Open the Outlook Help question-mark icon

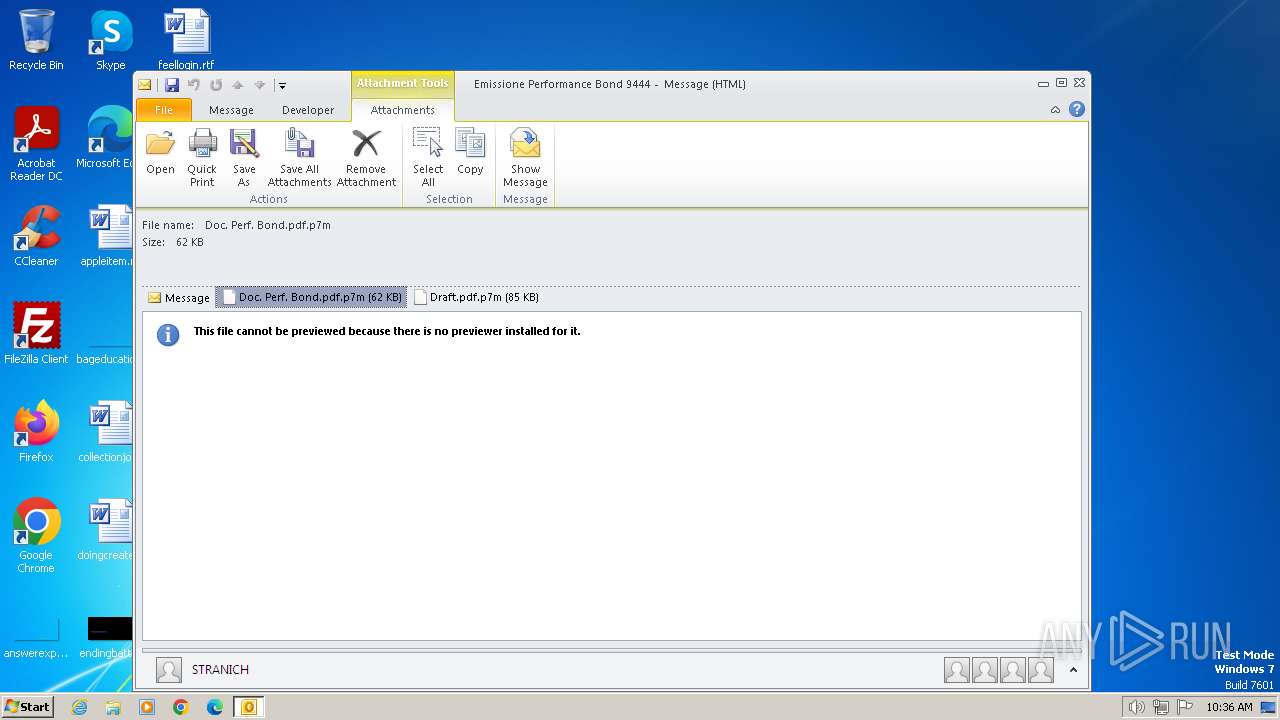(x=1077, y=109)
